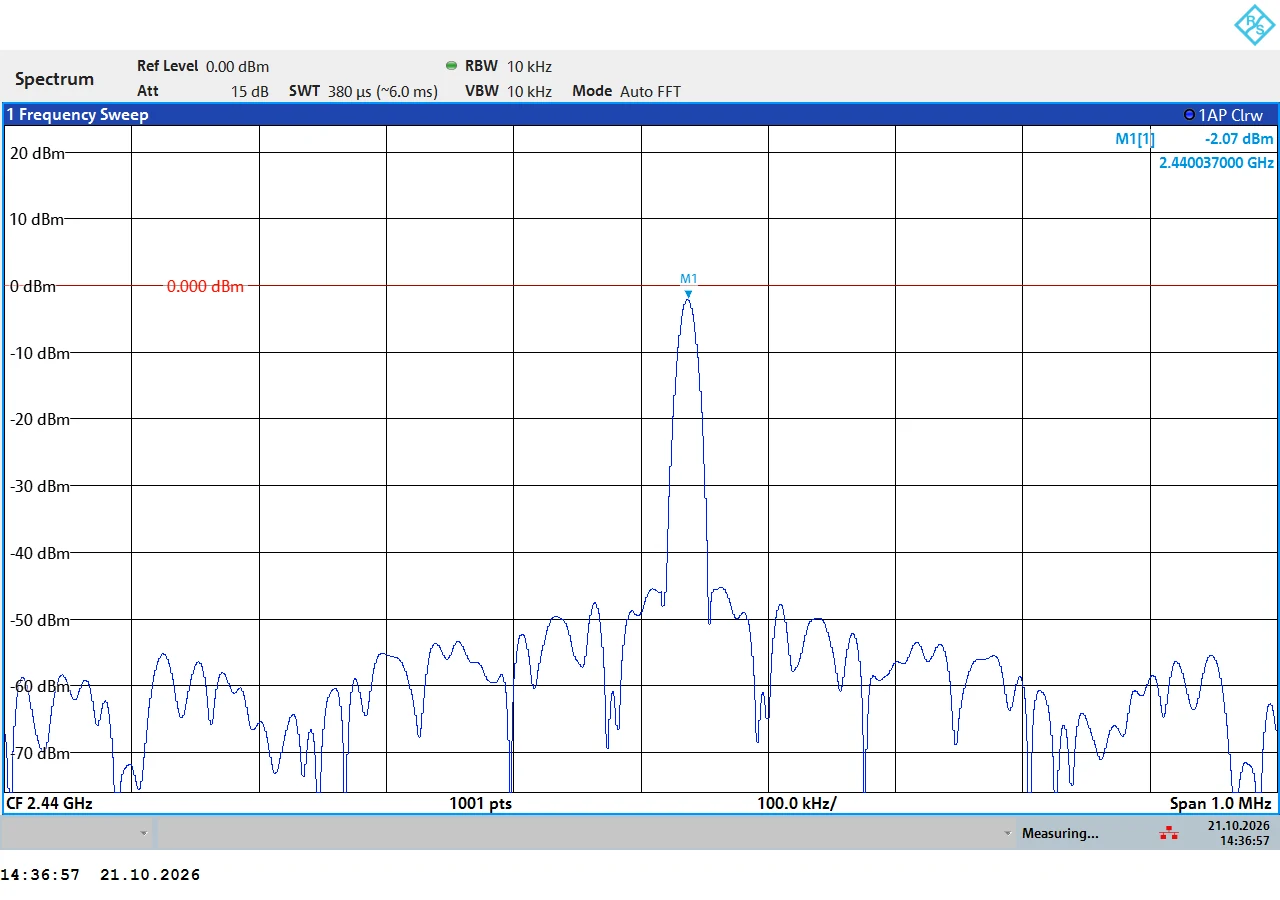Click the -20 dBm axis label
1280x900 pixels.
[39, 419]
